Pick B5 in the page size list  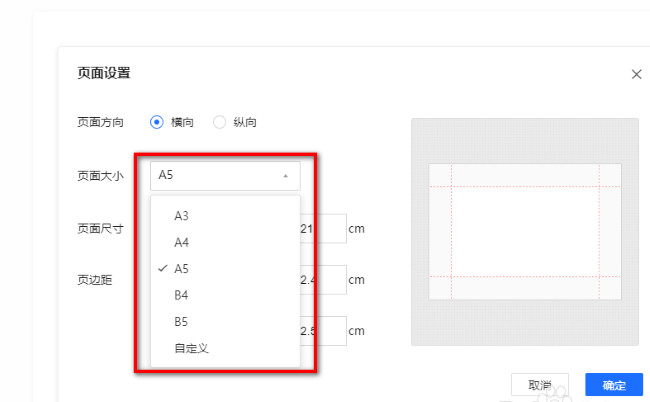[182, 322]
